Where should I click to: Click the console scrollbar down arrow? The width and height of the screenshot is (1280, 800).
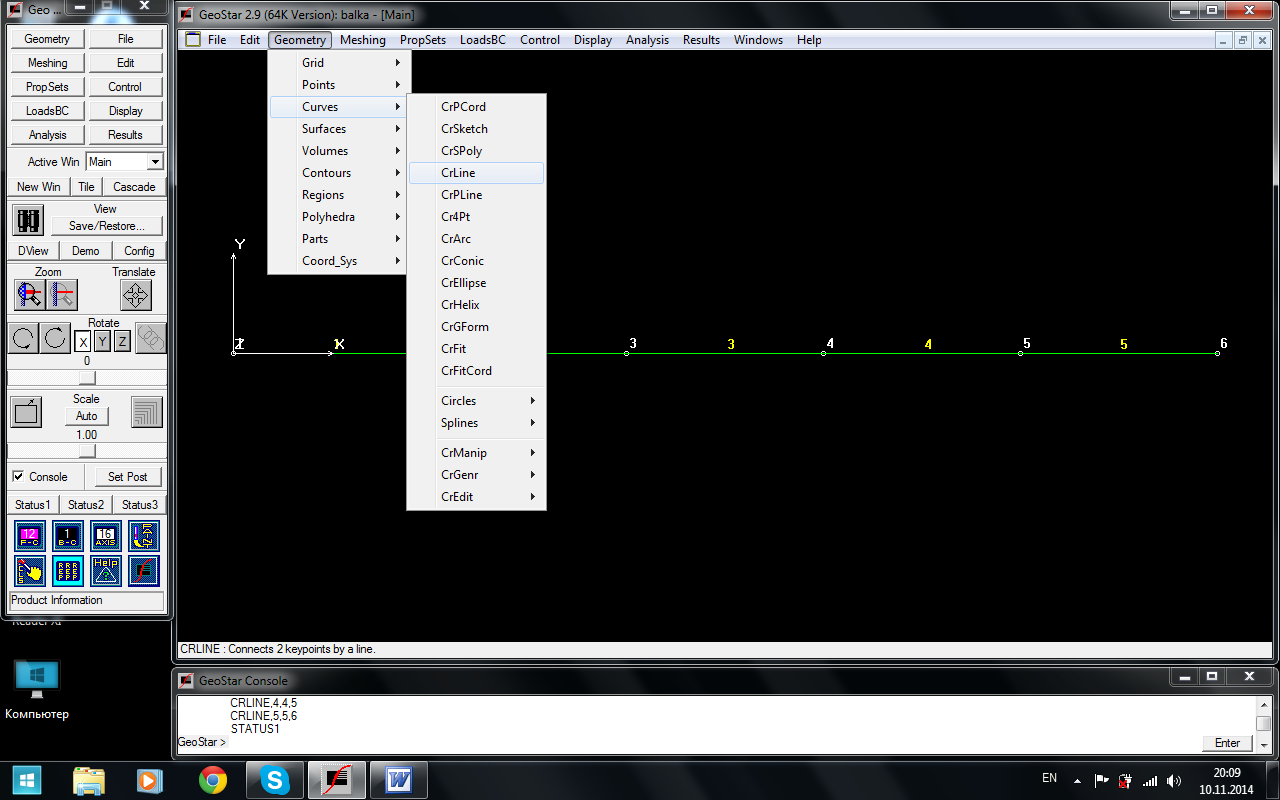tap(1264, 744)
